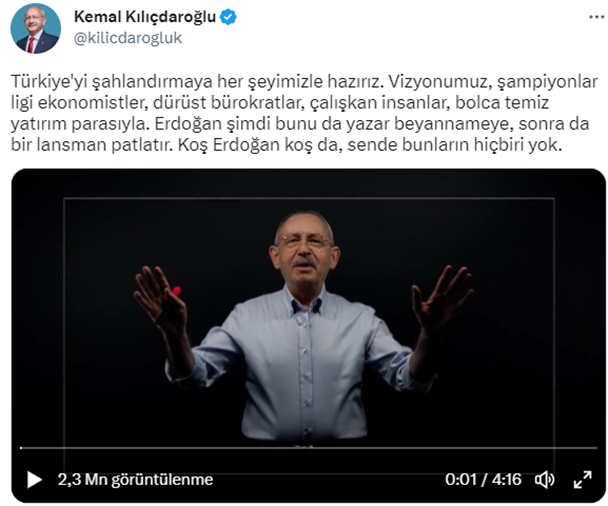
Task: Click the man's face in the video
Action: (x=304, y=248)
